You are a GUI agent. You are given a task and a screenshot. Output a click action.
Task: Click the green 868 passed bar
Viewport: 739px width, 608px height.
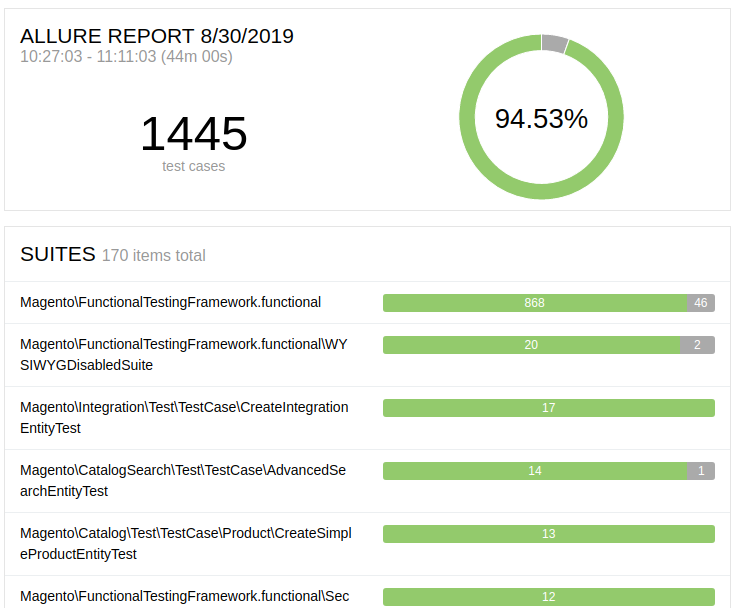(534, 303)
